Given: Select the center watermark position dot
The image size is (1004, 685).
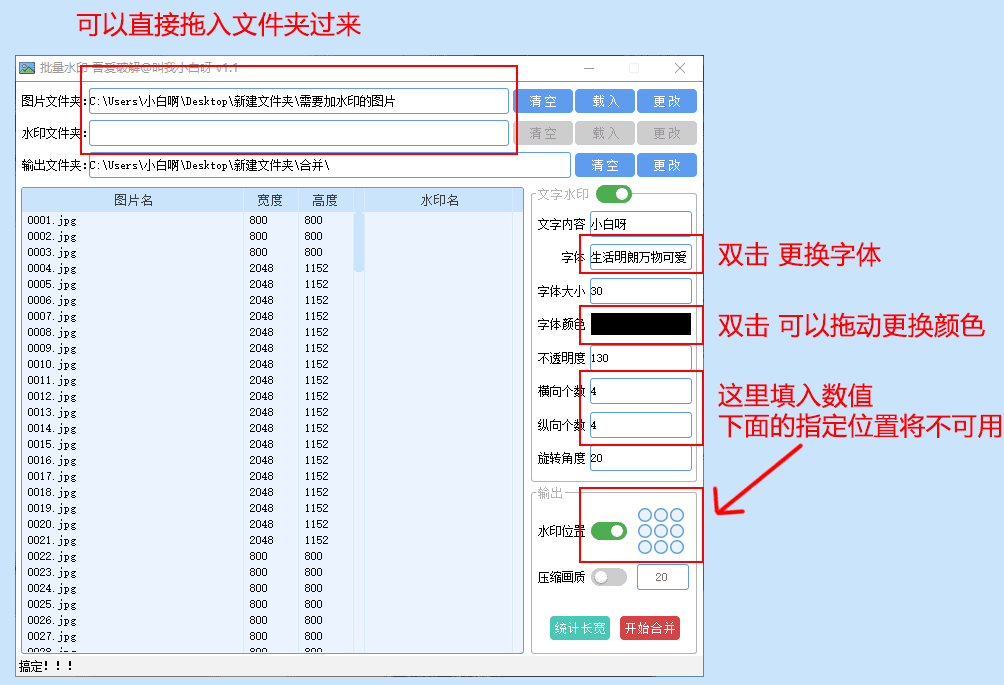Looking at the screenshot, I should tap(661, 531).
